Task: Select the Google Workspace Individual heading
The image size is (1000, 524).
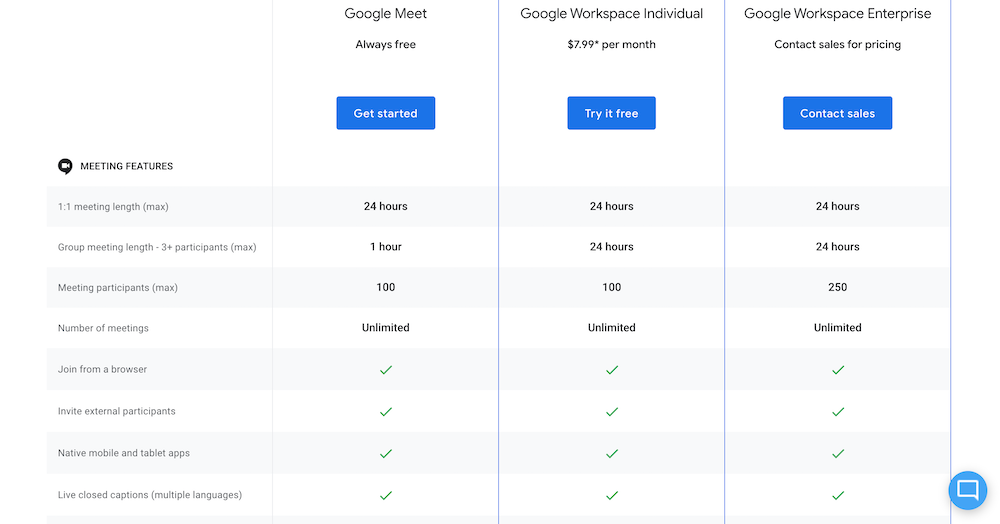Action: (612, 13)
